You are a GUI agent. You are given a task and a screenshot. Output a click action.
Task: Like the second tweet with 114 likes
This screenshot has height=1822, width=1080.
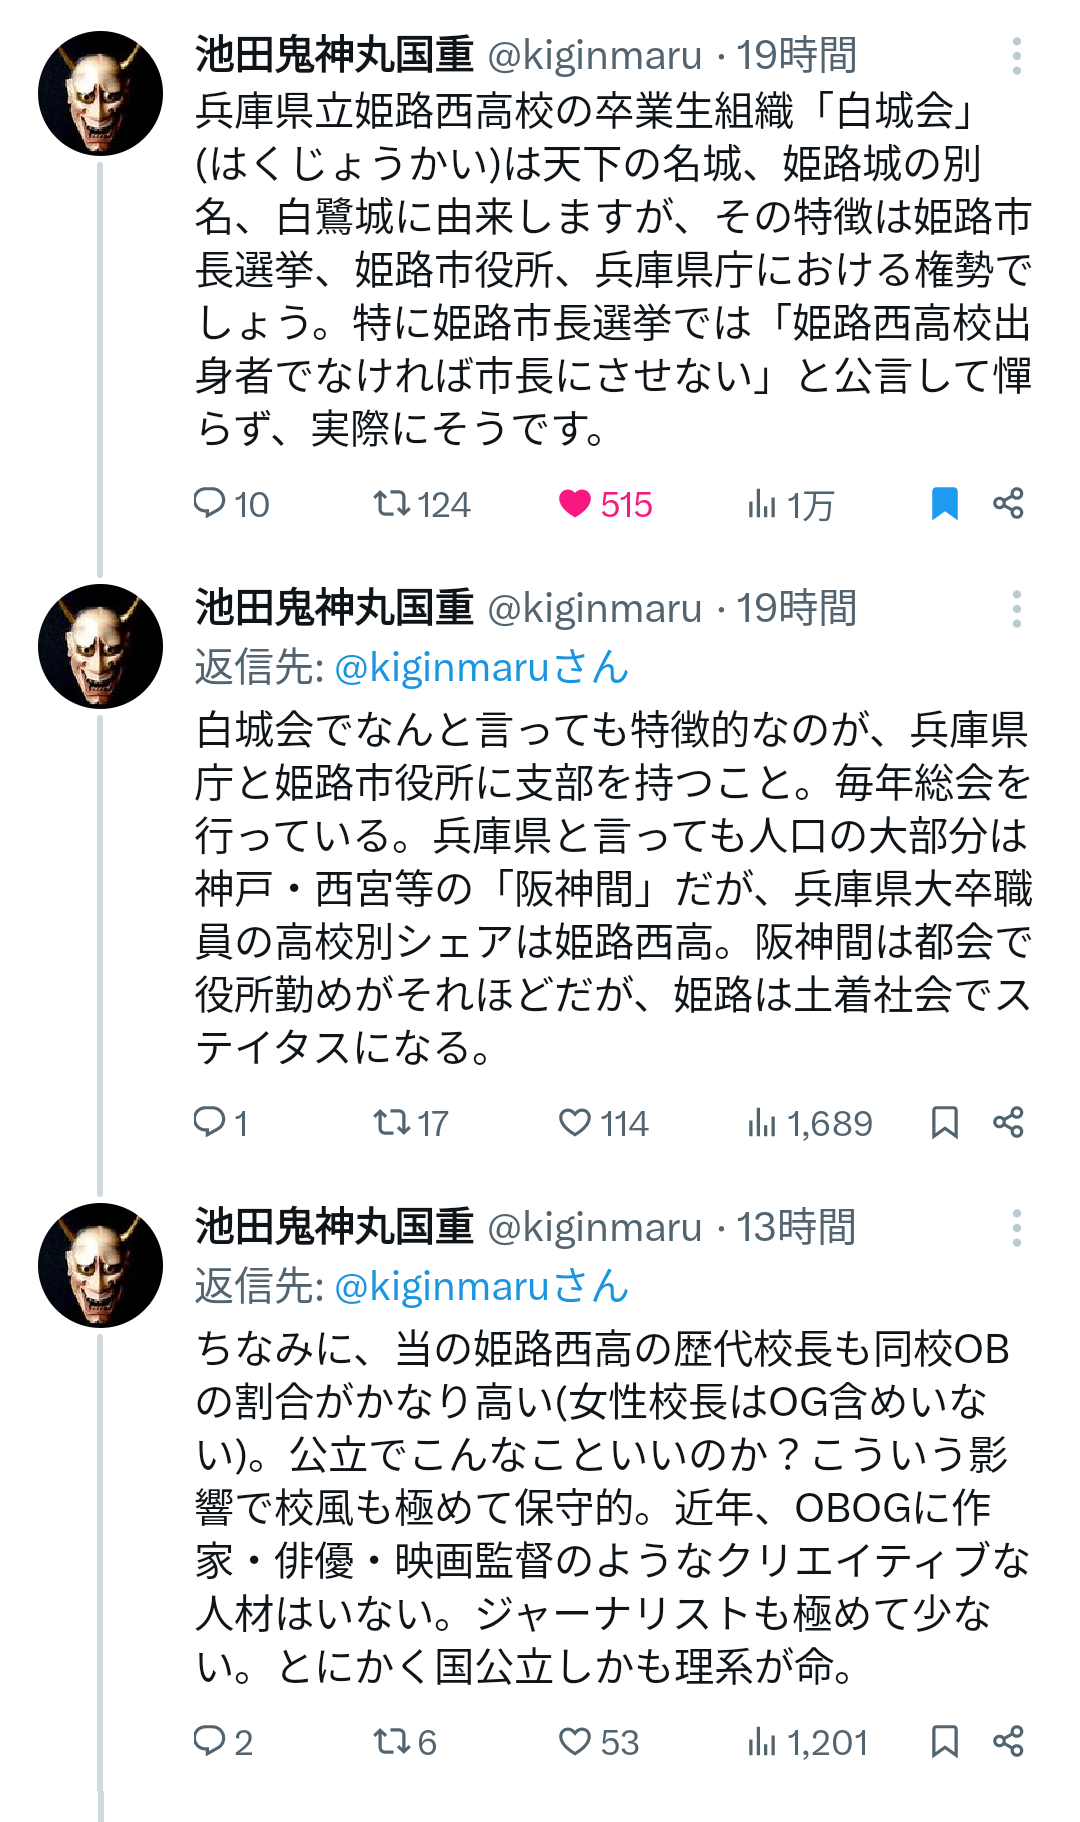[575, 1122]
